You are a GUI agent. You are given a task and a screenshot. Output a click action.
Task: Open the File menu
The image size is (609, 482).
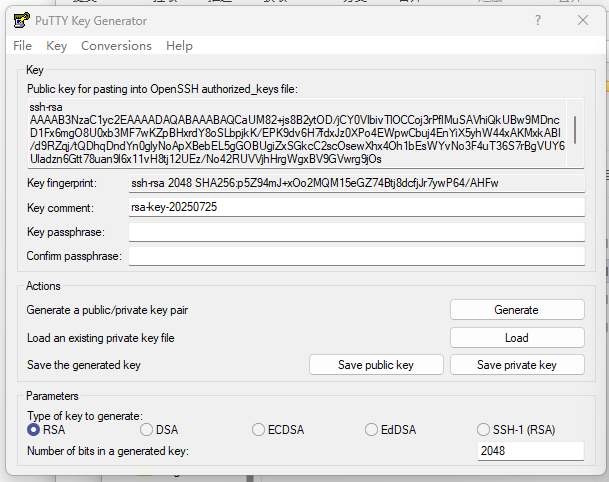pyautogui.click(x=22, y=46)
